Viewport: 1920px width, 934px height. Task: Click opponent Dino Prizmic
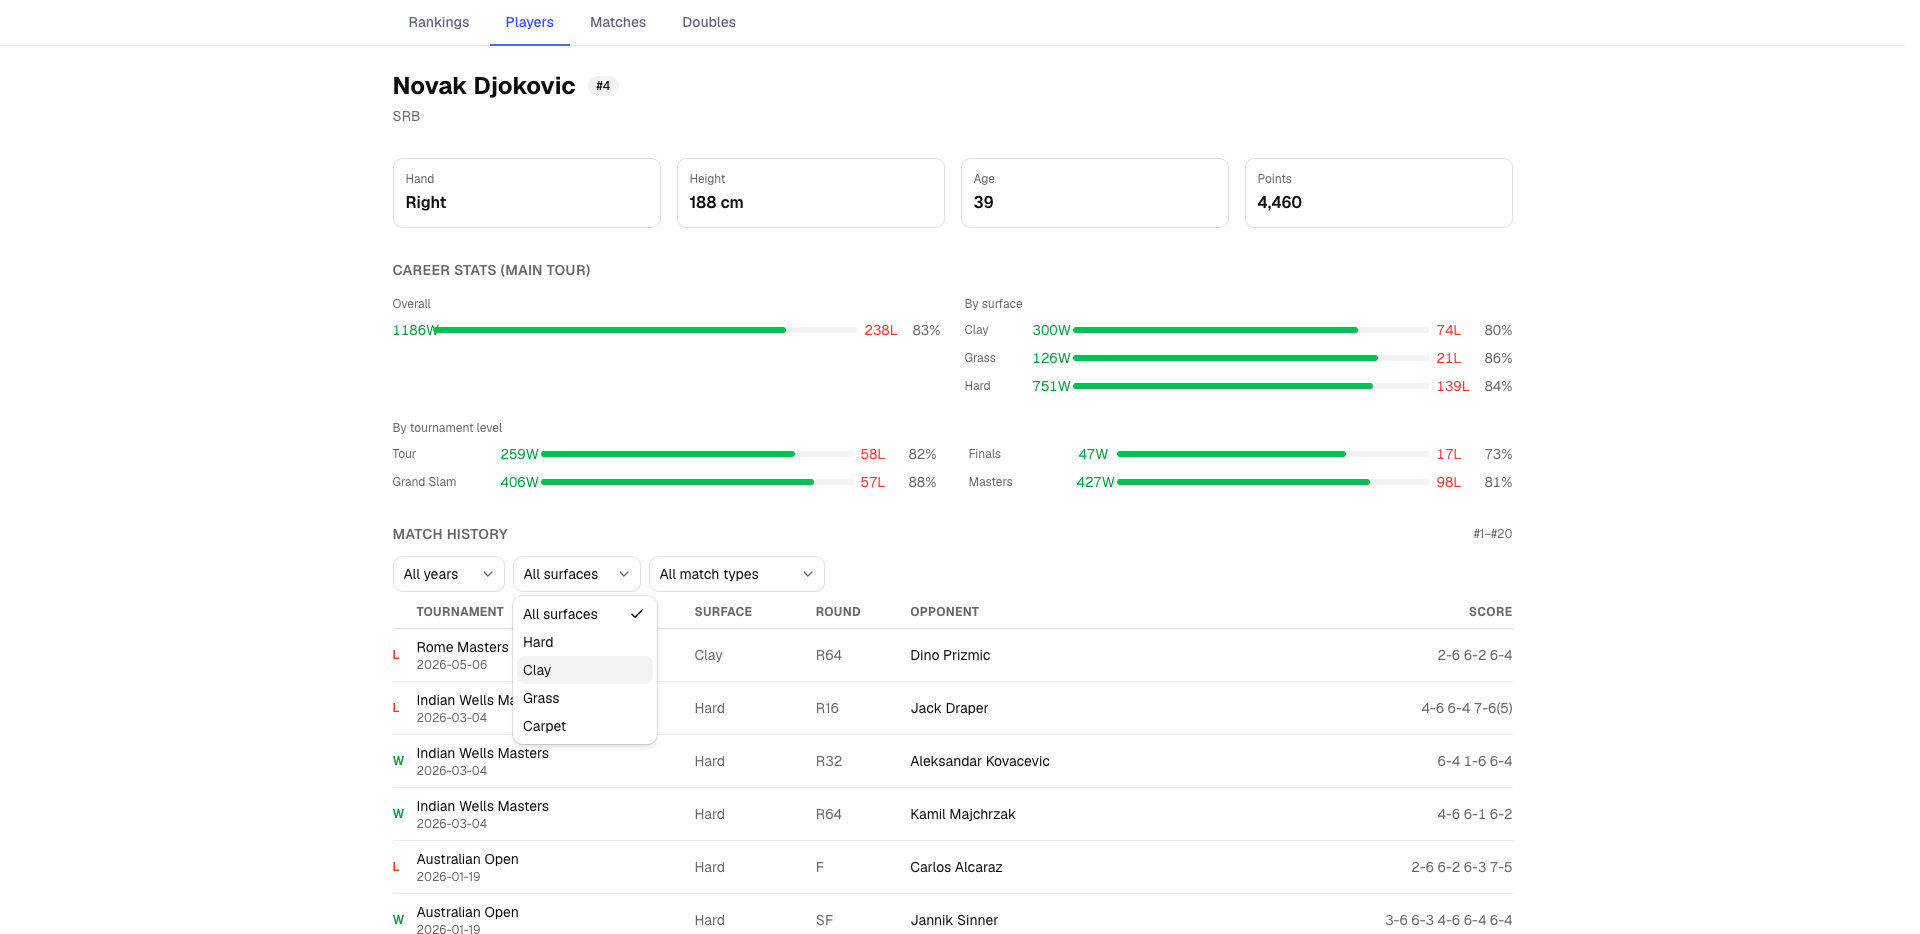pos(950,655)
